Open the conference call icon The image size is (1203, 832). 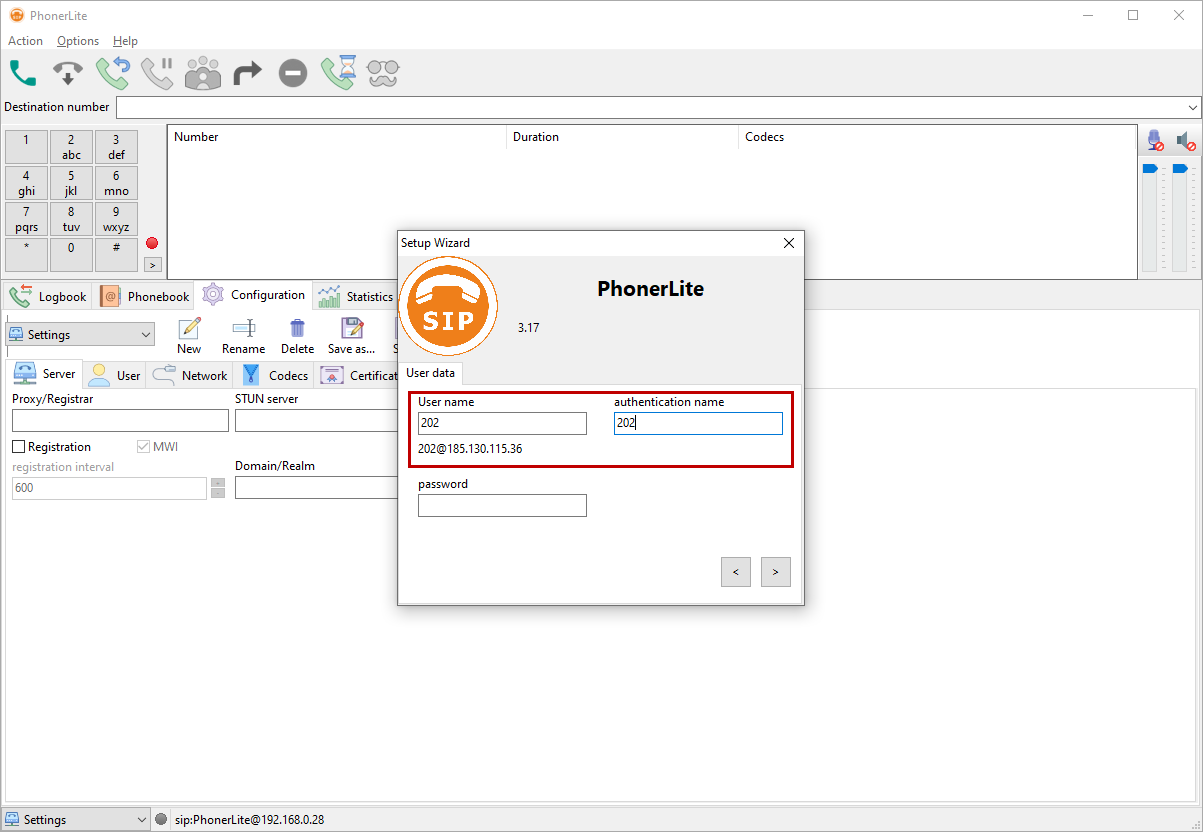click(203, 73)
